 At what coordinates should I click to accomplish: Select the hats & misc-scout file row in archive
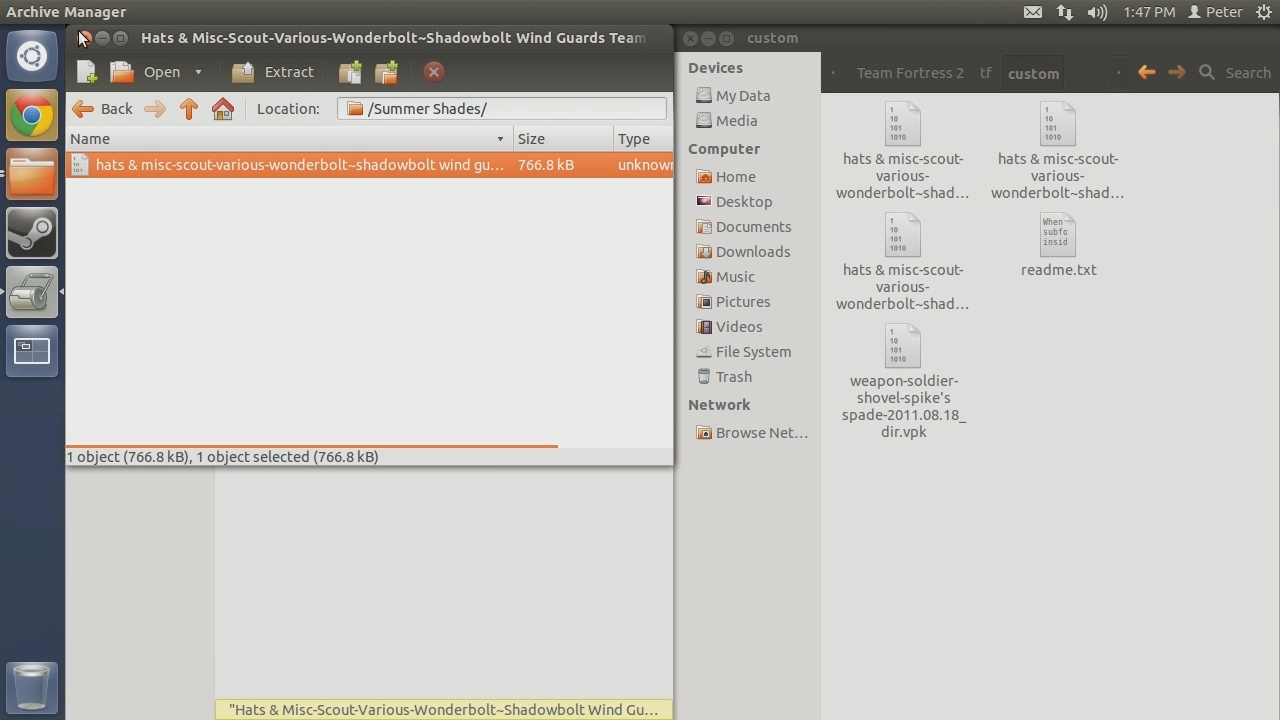click(x=370, y=165)
